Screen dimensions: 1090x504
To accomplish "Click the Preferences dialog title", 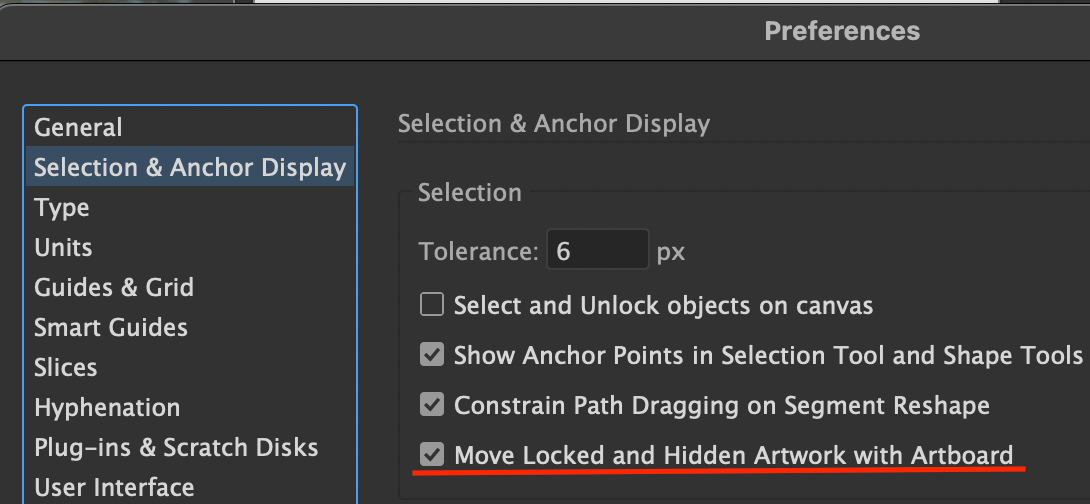I will (x=842, y=31).
